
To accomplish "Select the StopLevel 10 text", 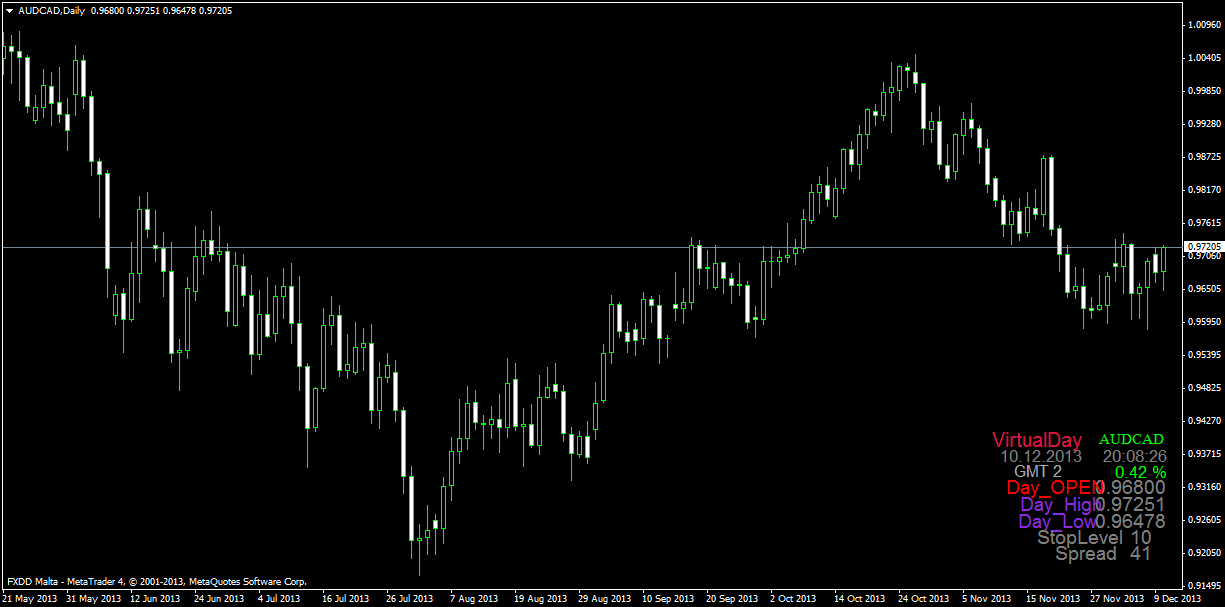I will click(x=1094, y=537).
